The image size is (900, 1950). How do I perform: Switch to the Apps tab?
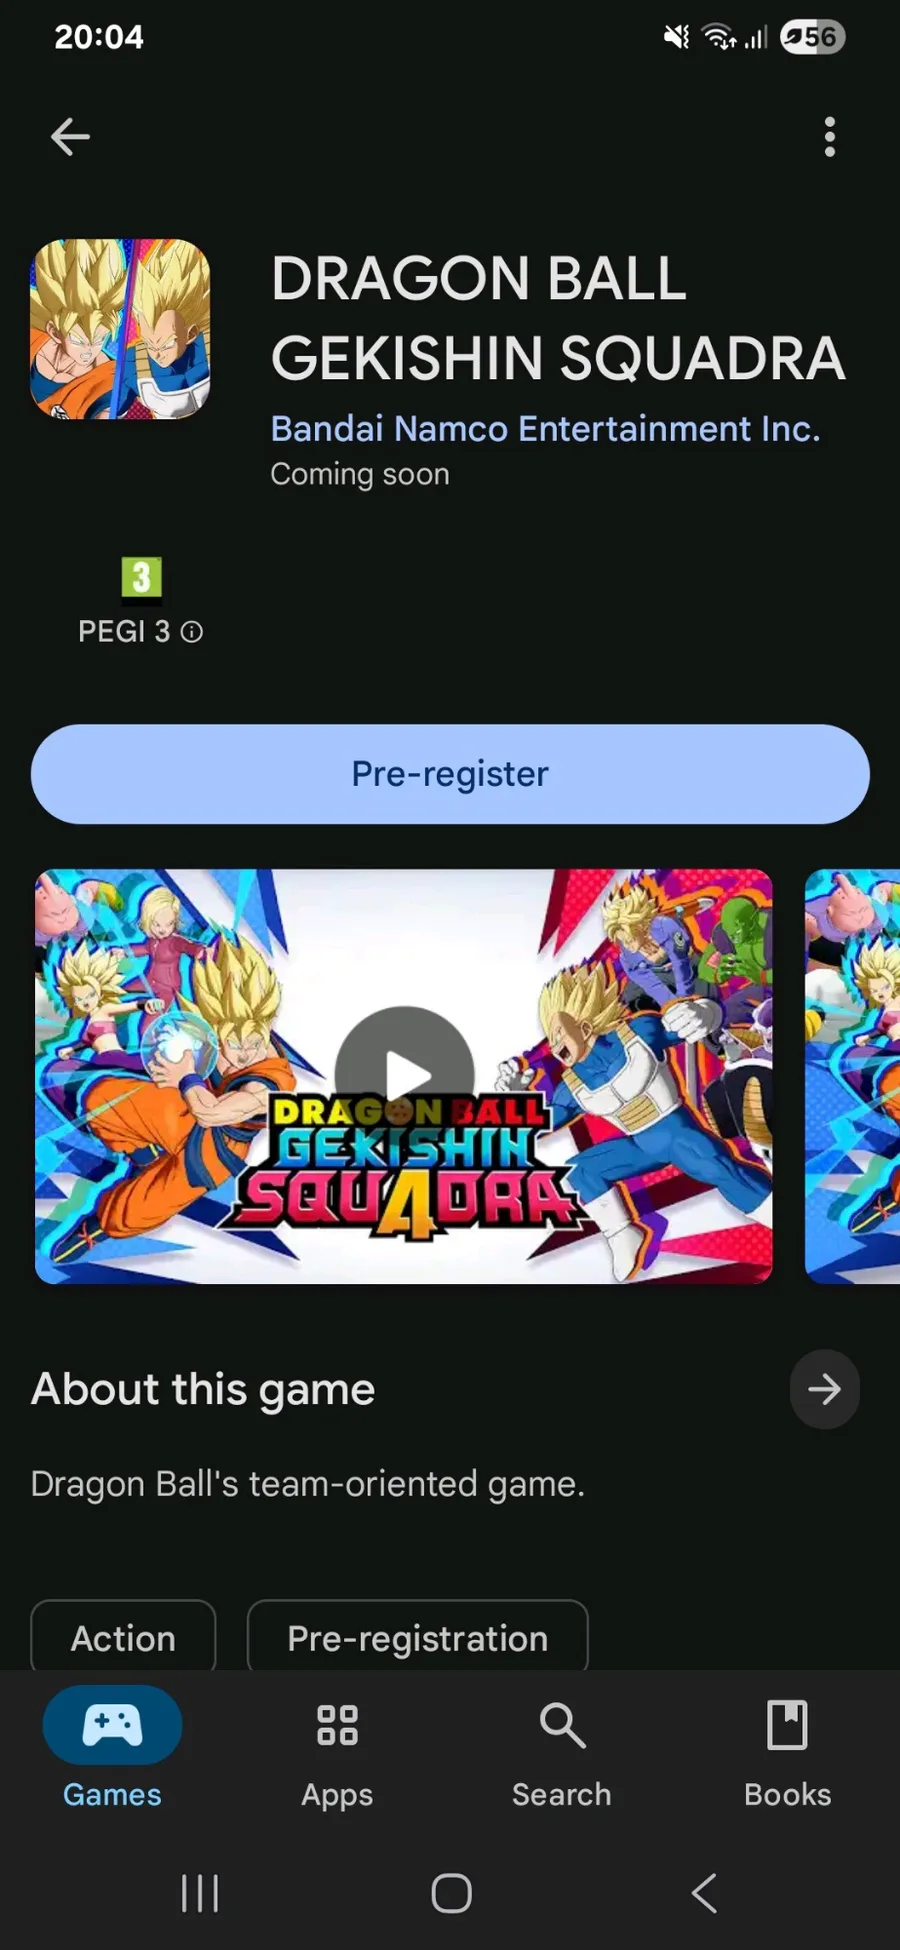tap(337, 1748)
